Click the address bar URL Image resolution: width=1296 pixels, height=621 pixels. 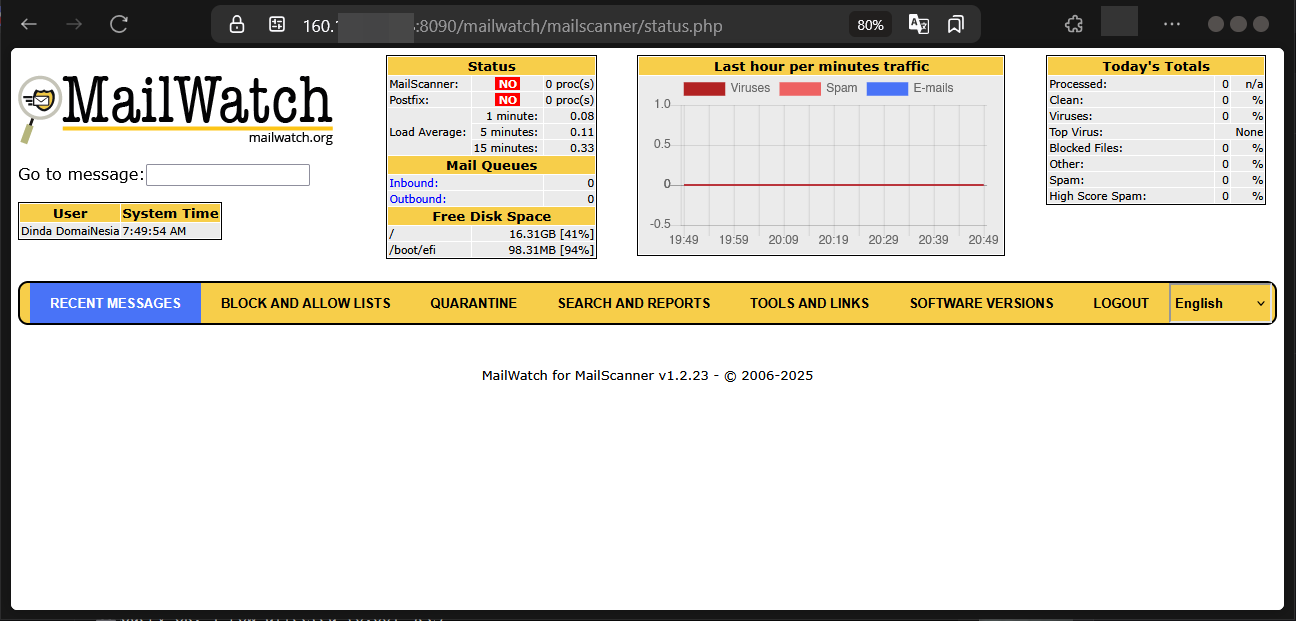512,26
